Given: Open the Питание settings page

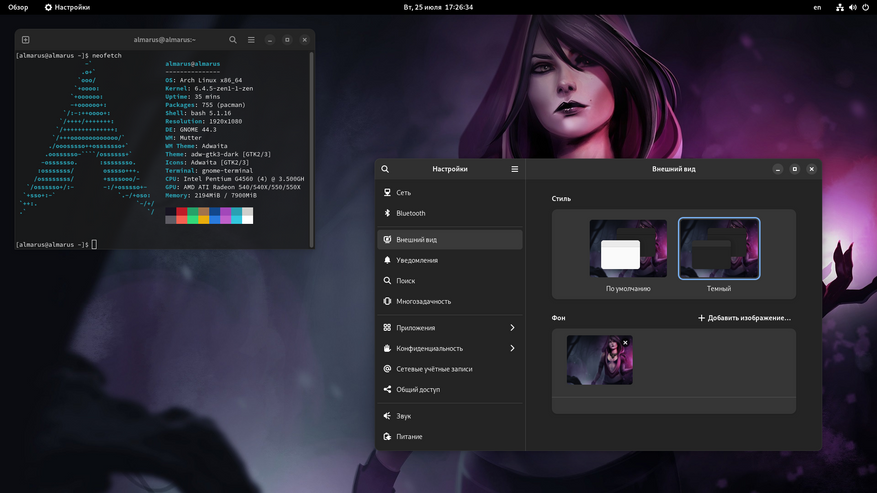Looking at the screenshot, I should click(450, 436).
